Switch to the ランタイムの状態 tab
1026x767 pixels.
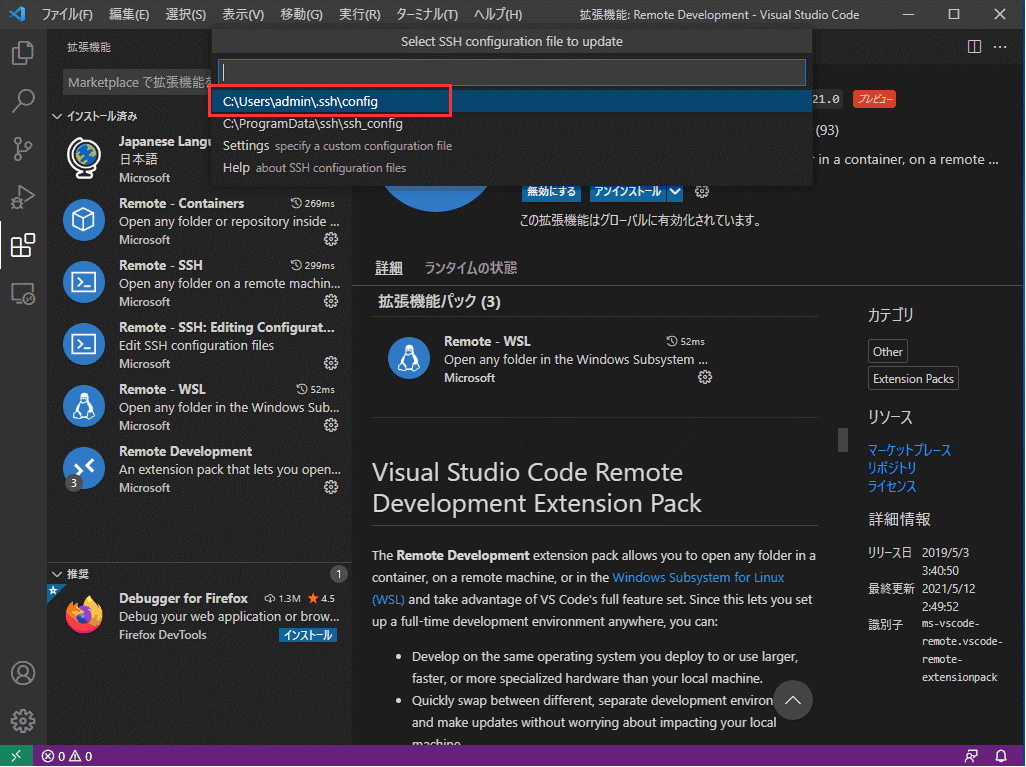[x=470, y=268]
